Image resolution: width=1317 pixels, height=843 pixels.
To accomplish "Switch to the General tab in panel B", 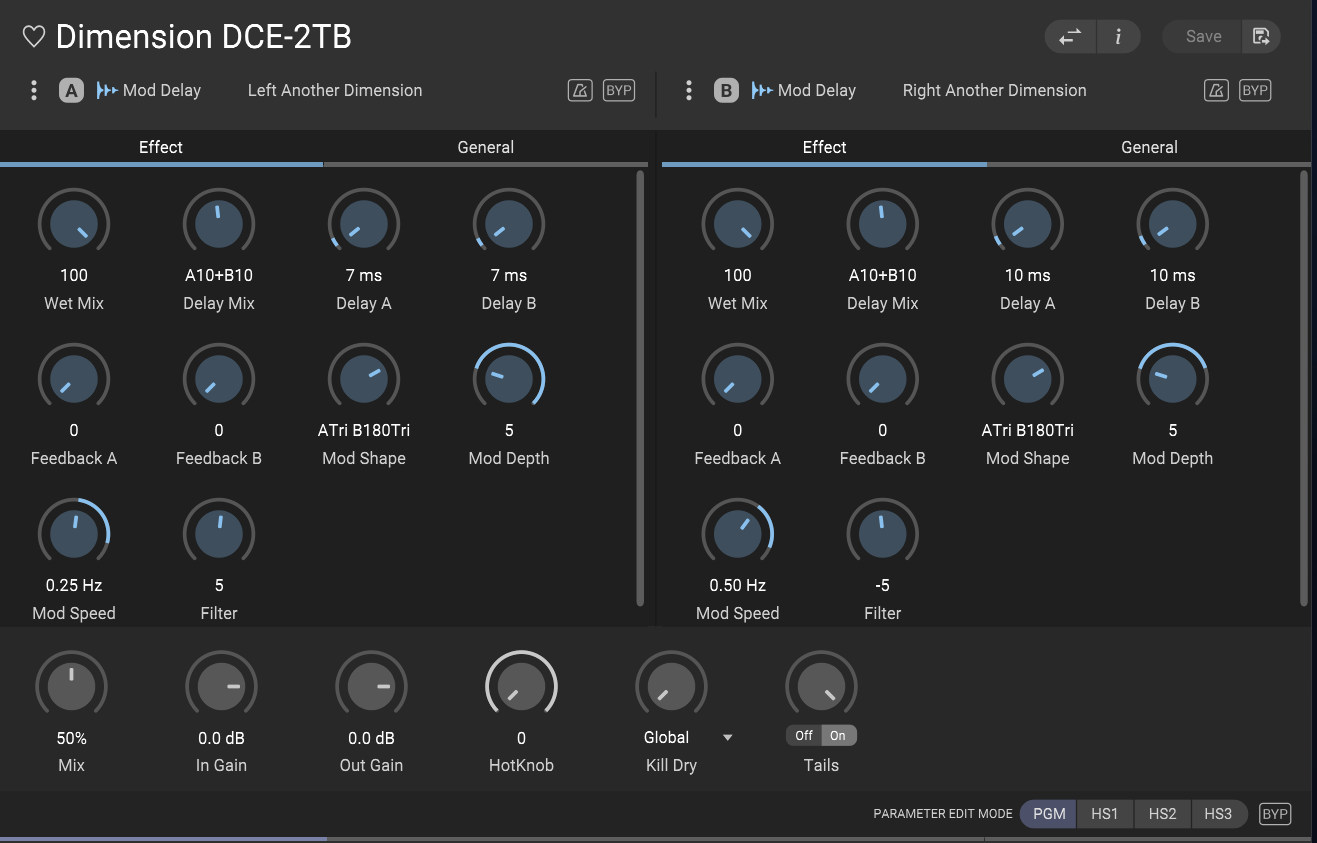I will [x=1149, y=148].
